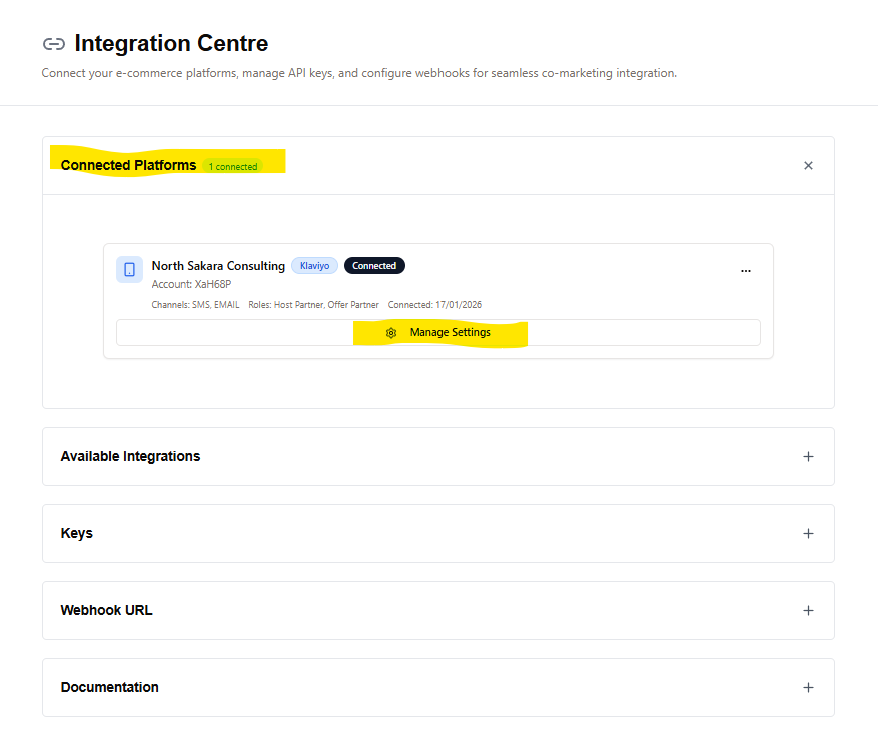The image size is (878, 742).
Task: Open Manage Settings for North Sakara Consulting
Action: [x=438, y=333]
